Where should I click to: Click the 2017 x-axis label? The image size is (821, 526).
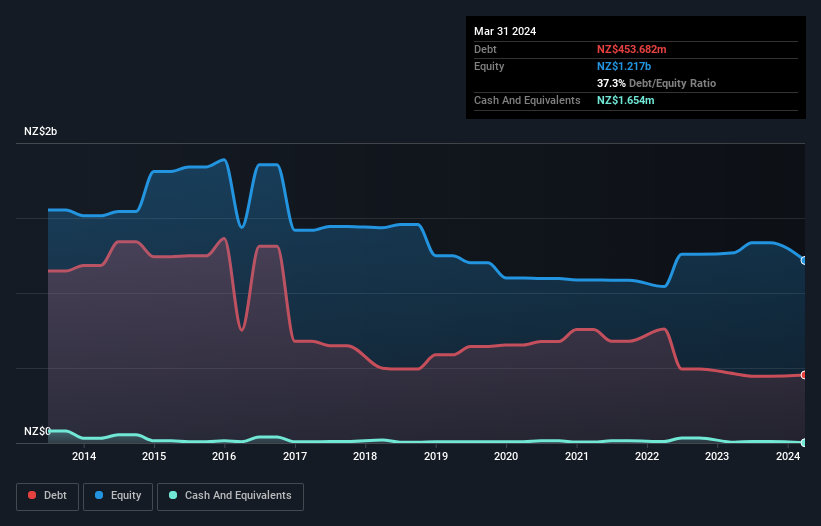(295, 456)
